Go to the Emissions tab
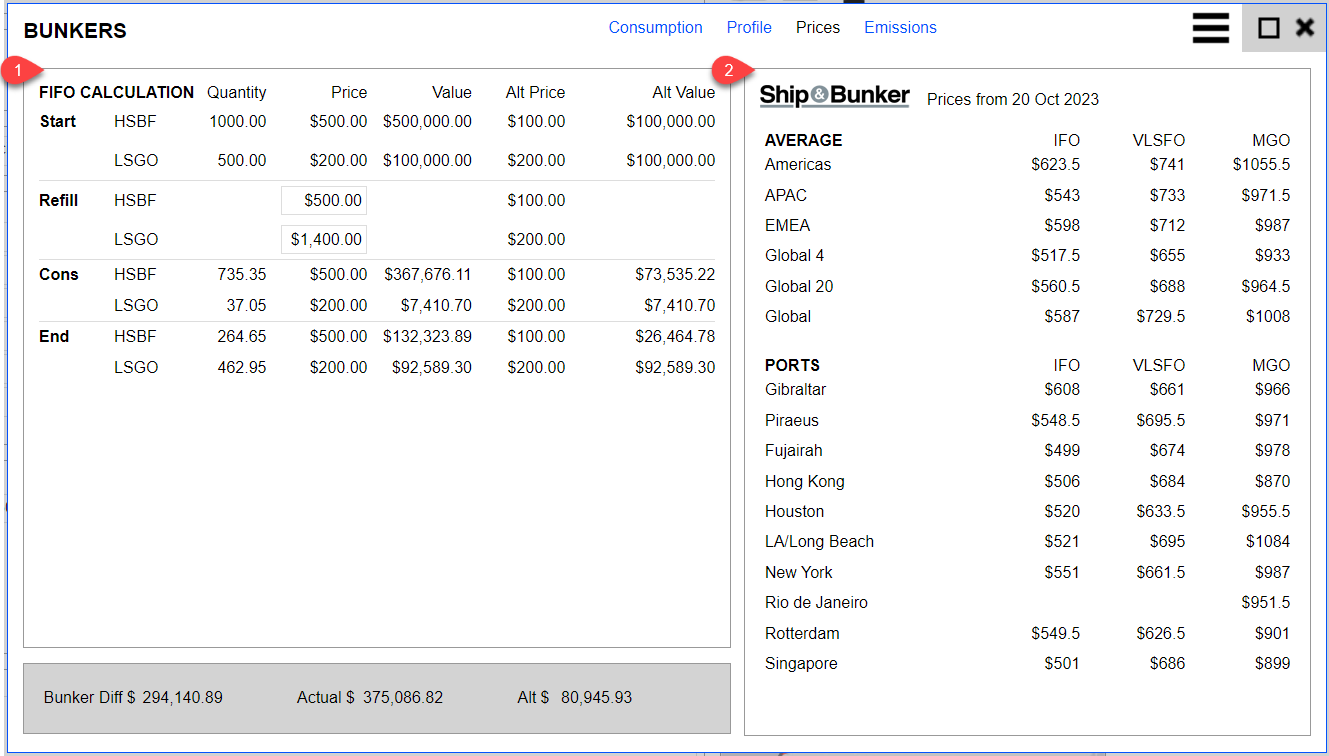The image size is (1329, 756). tap(900, 28)
